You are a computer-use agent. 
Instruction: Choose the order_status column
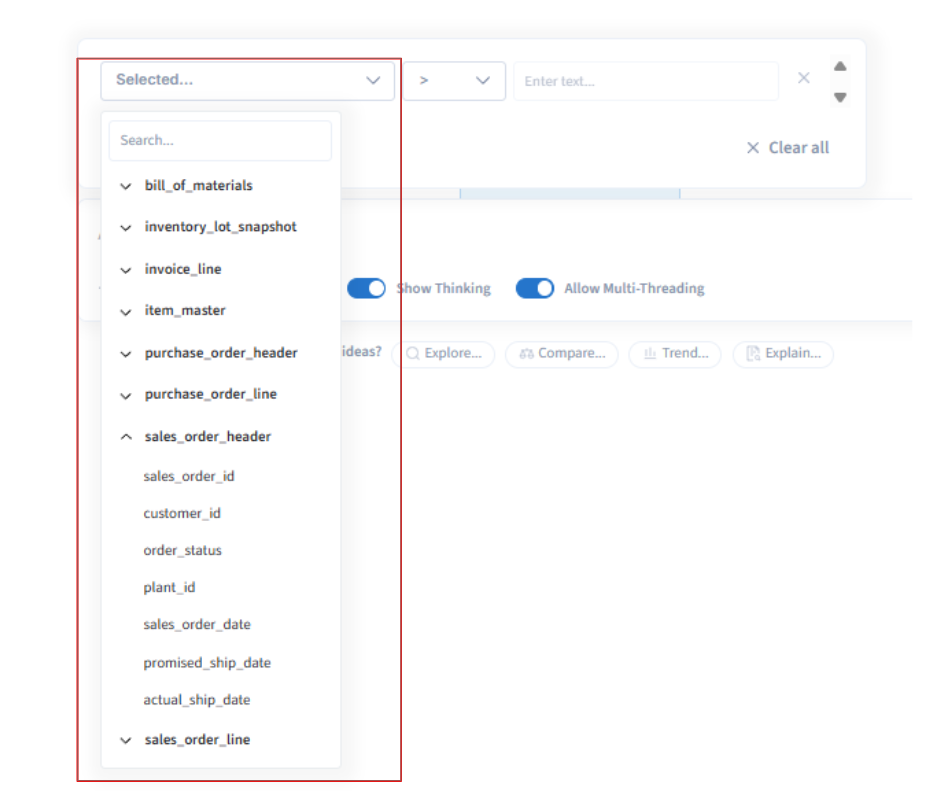182,550
